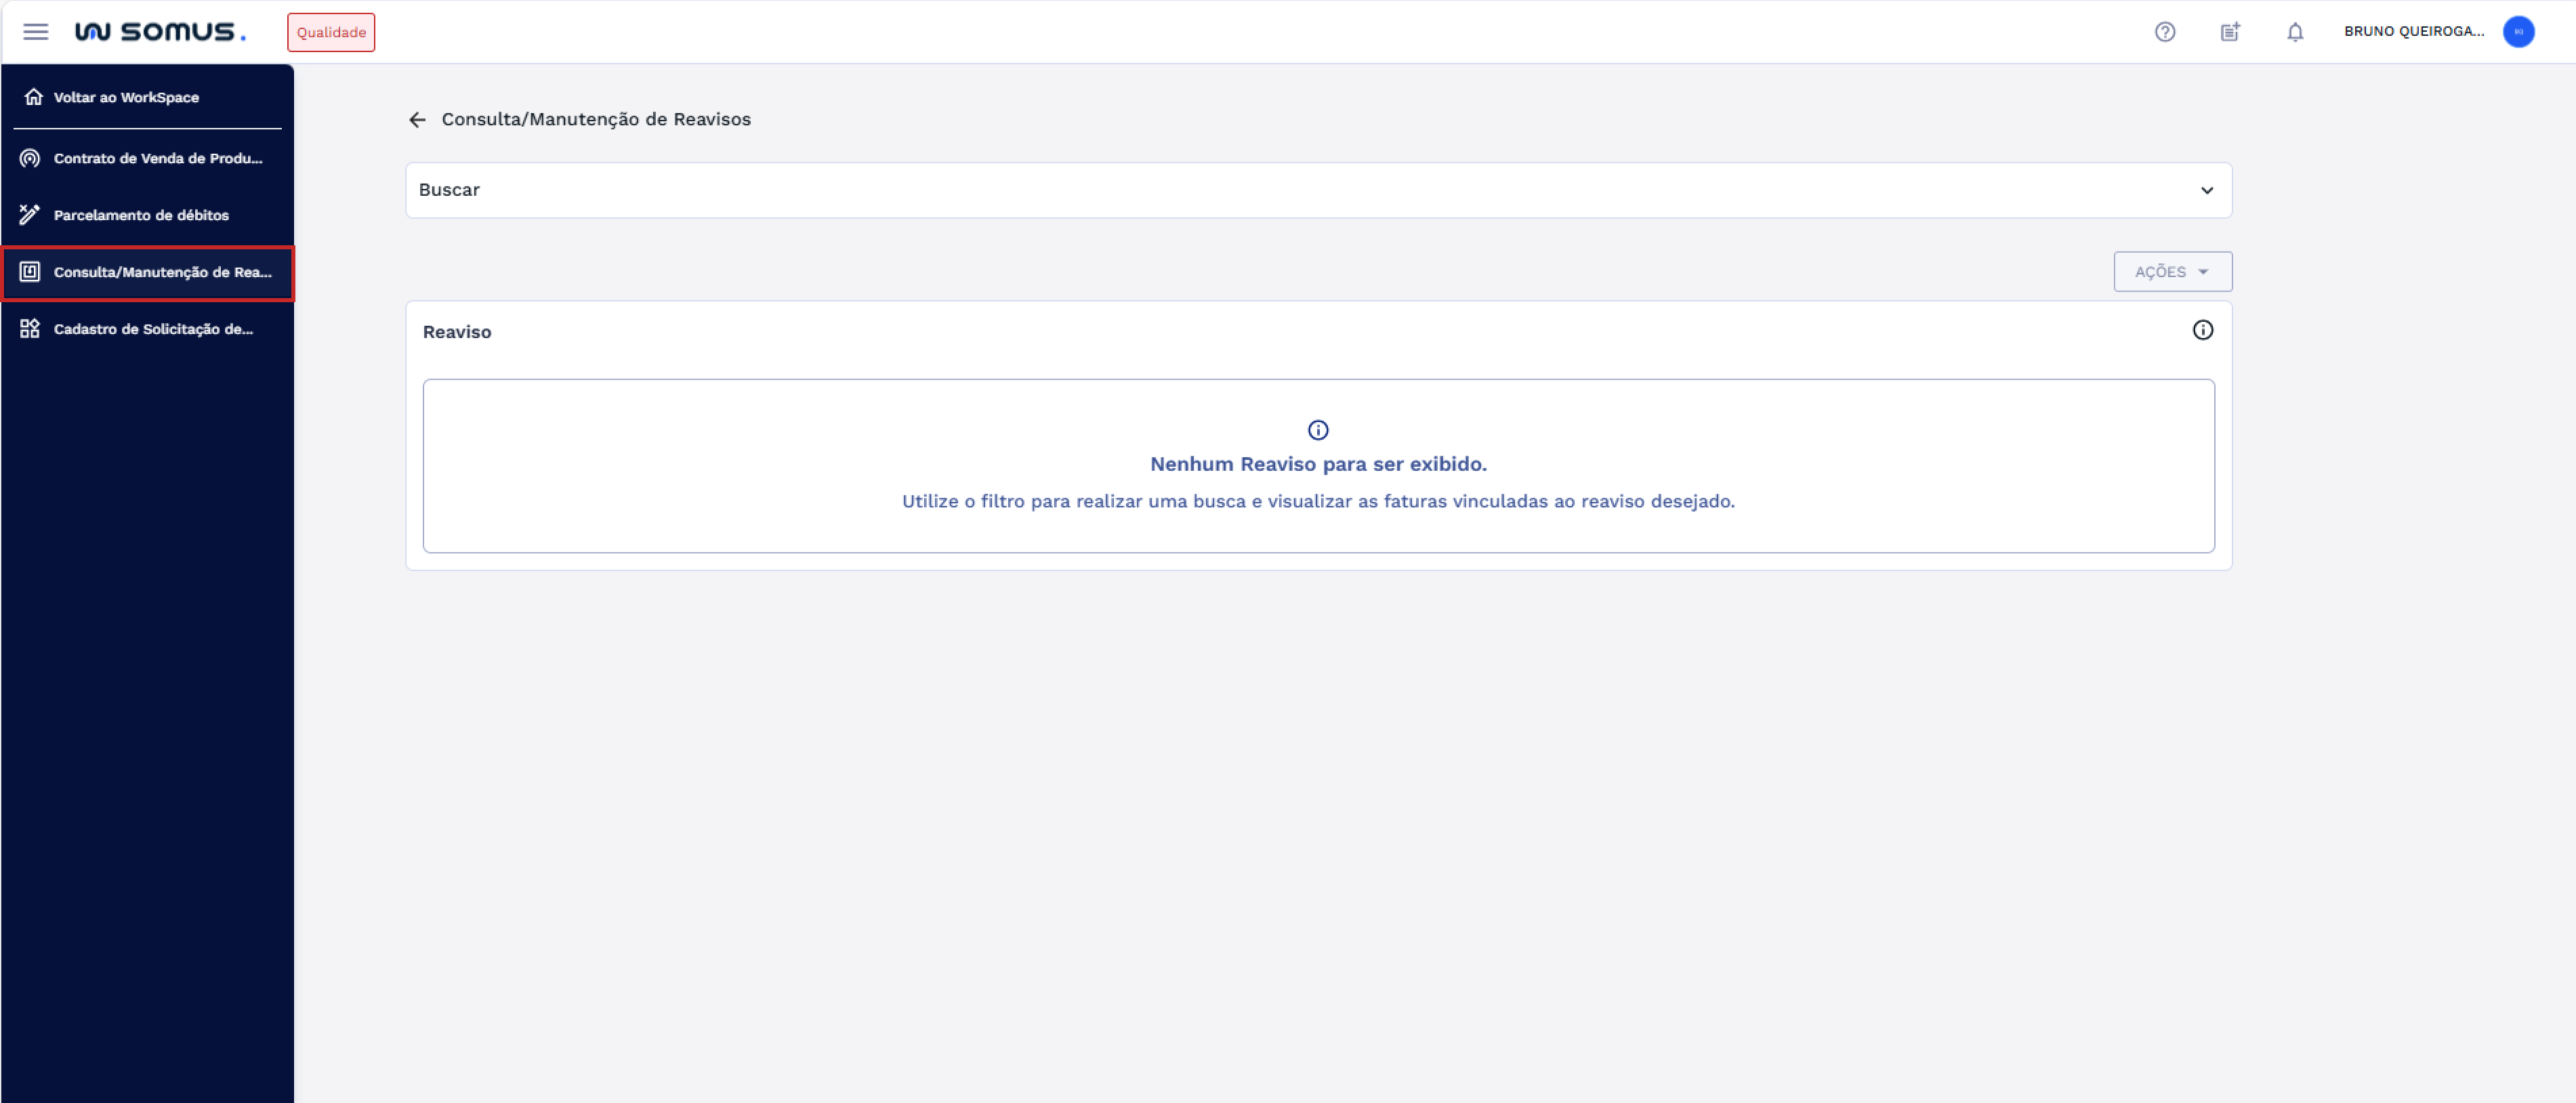
Task: Click the news document icon in header
Action: point(2230,32)
